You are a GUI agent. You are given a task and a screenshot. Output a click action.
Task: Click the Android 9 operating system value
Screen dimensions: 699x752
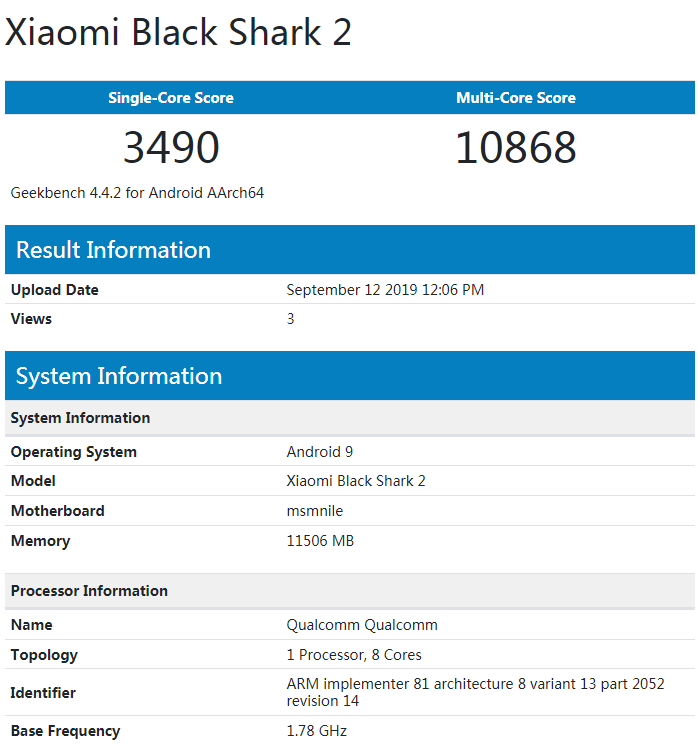pos(320,452)
